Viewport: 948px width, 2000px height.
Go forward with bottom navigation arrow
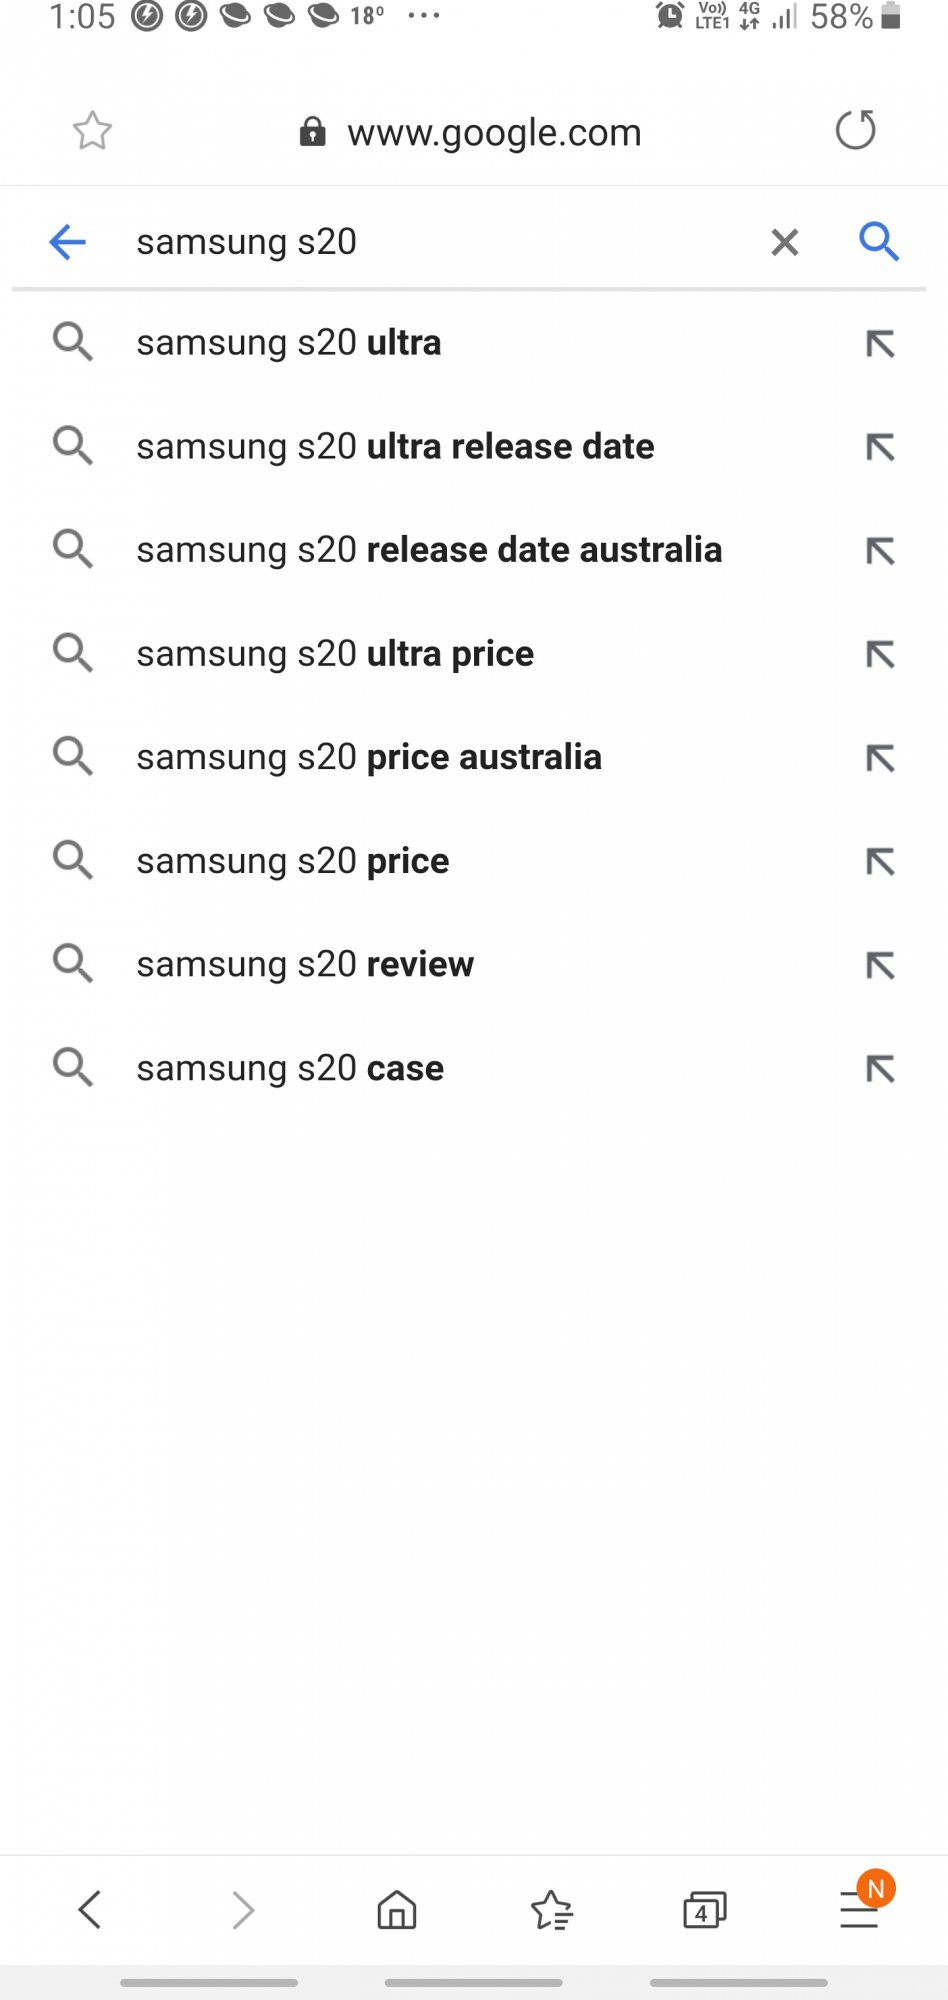(243, 1910)
